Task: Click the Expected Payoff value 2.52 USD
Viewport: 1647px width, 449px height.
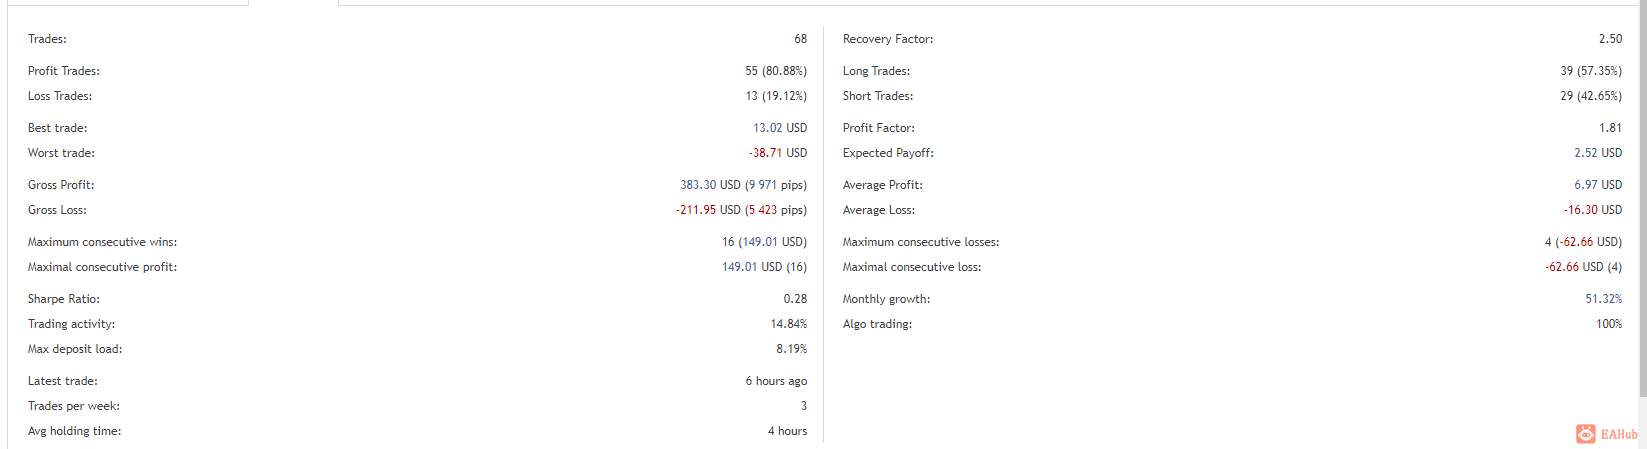Action: (x=1598, y=153)
